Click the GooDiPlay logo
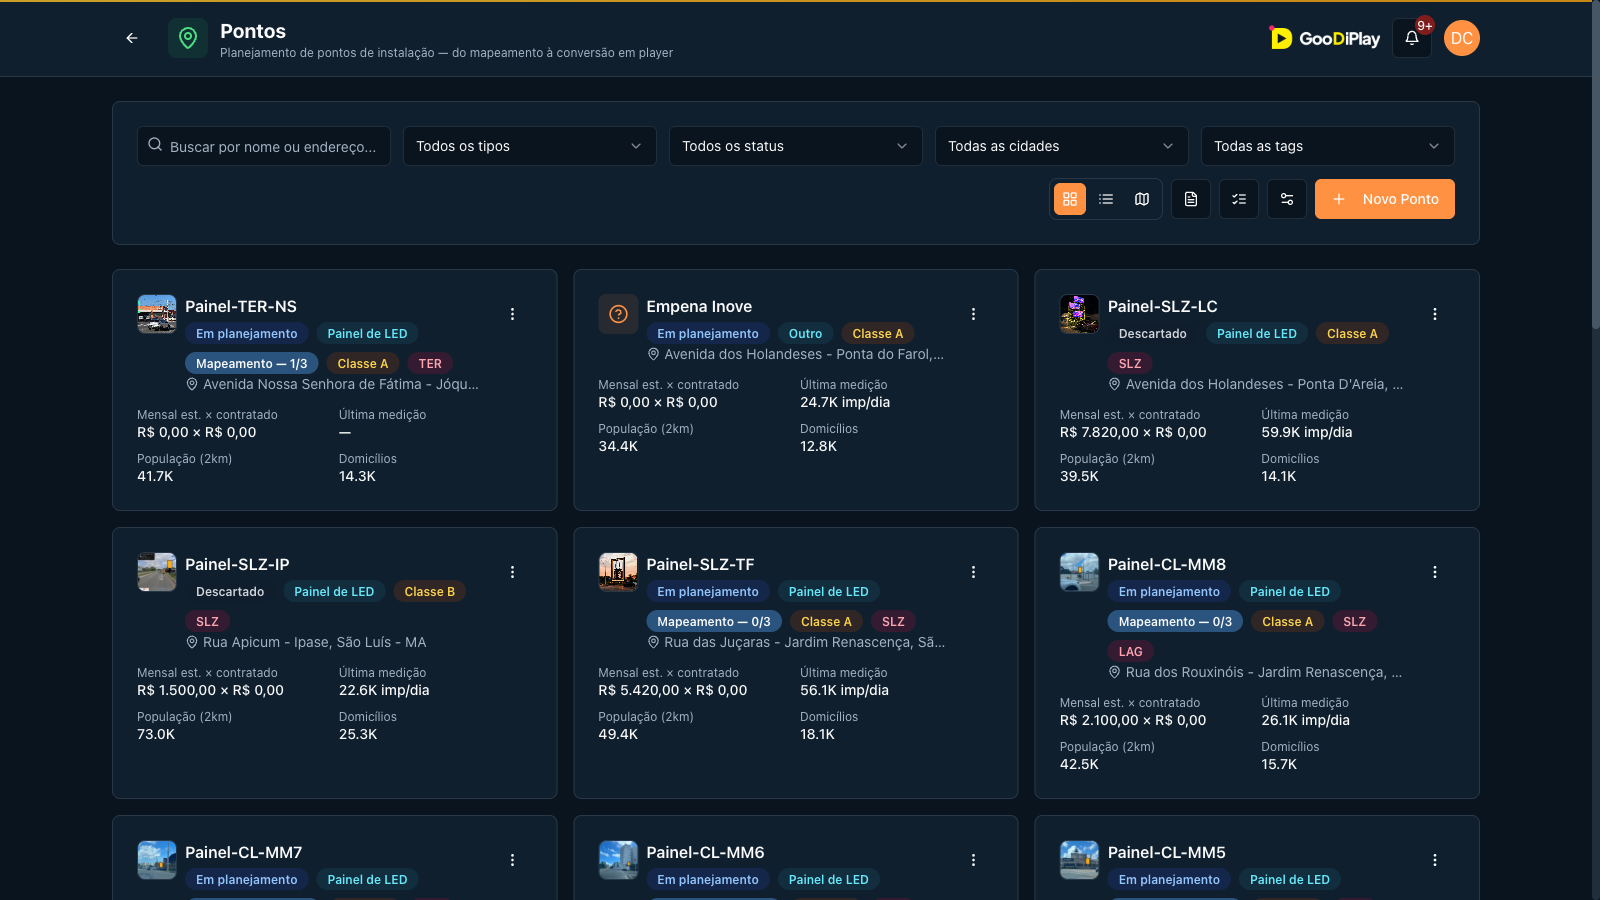 (1325, 38)
